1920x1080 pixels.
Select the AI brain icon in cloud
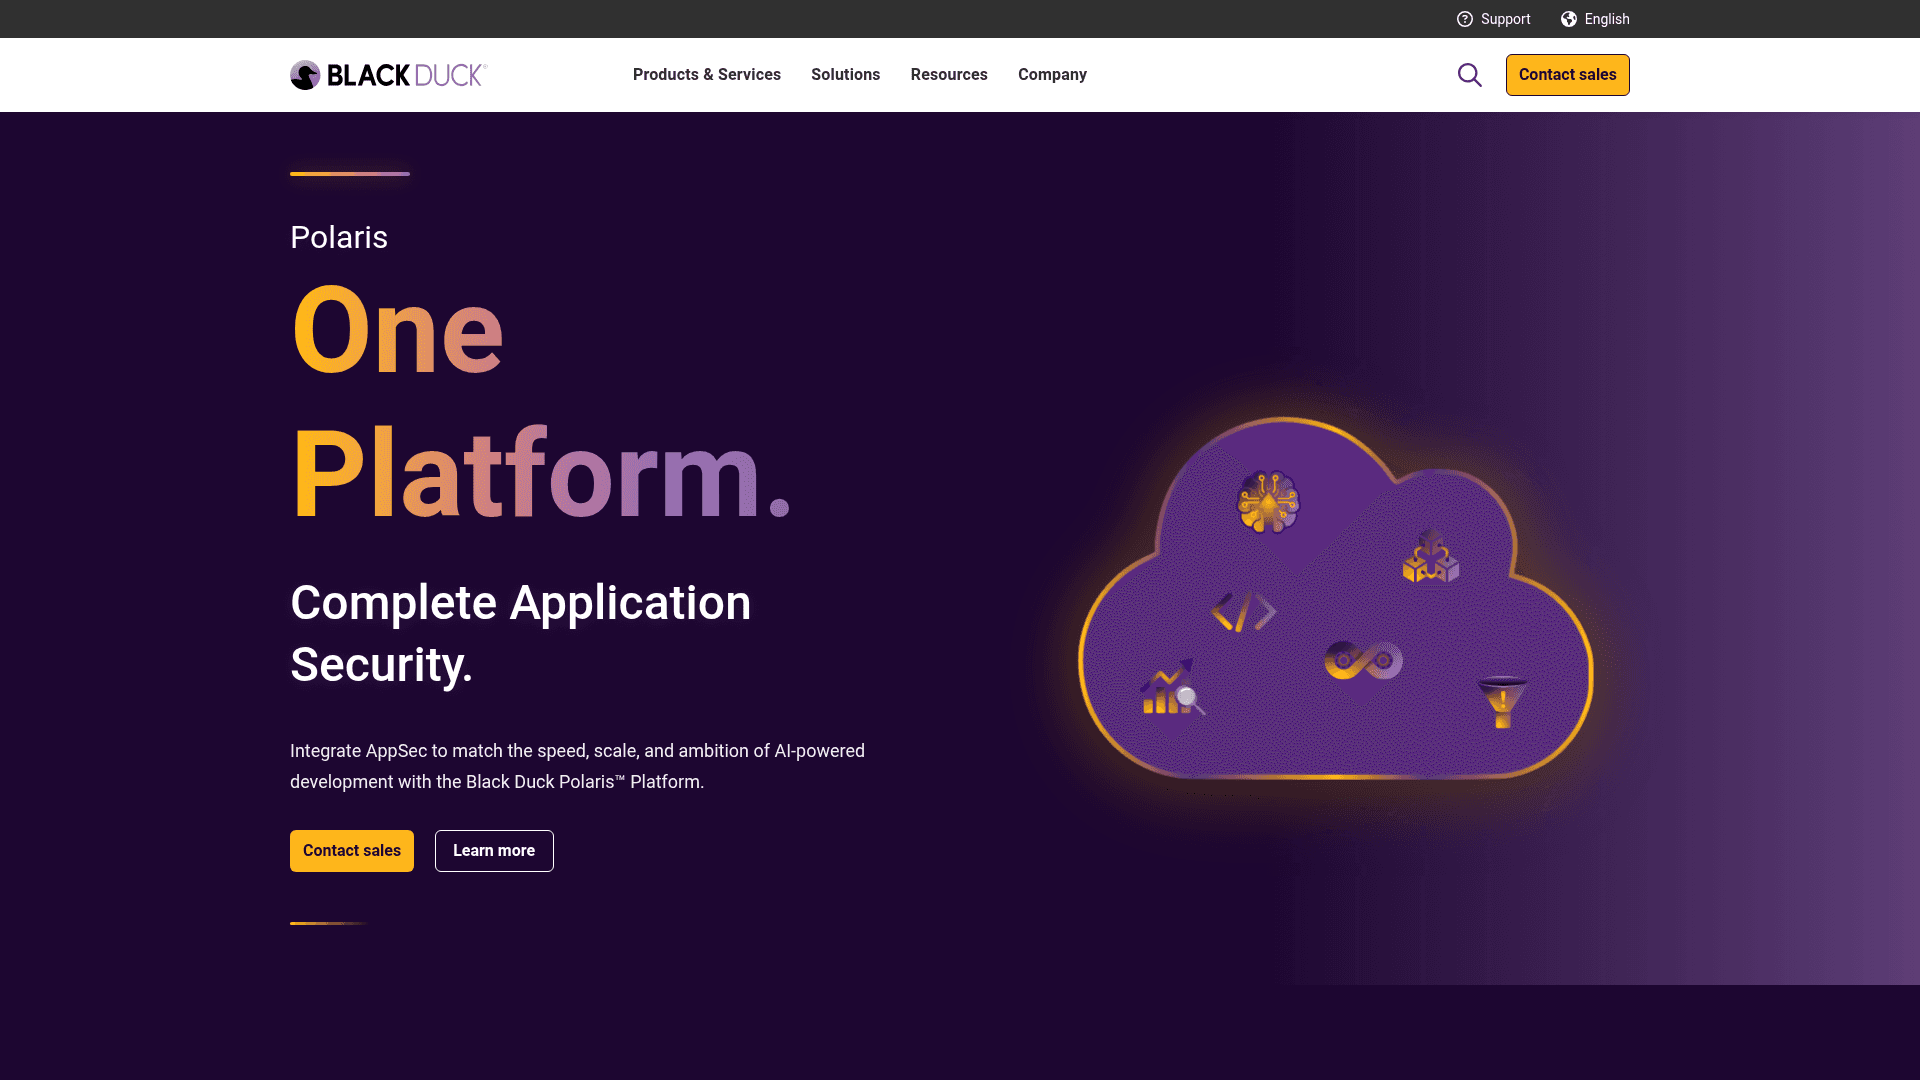[x=1268, y=502]
